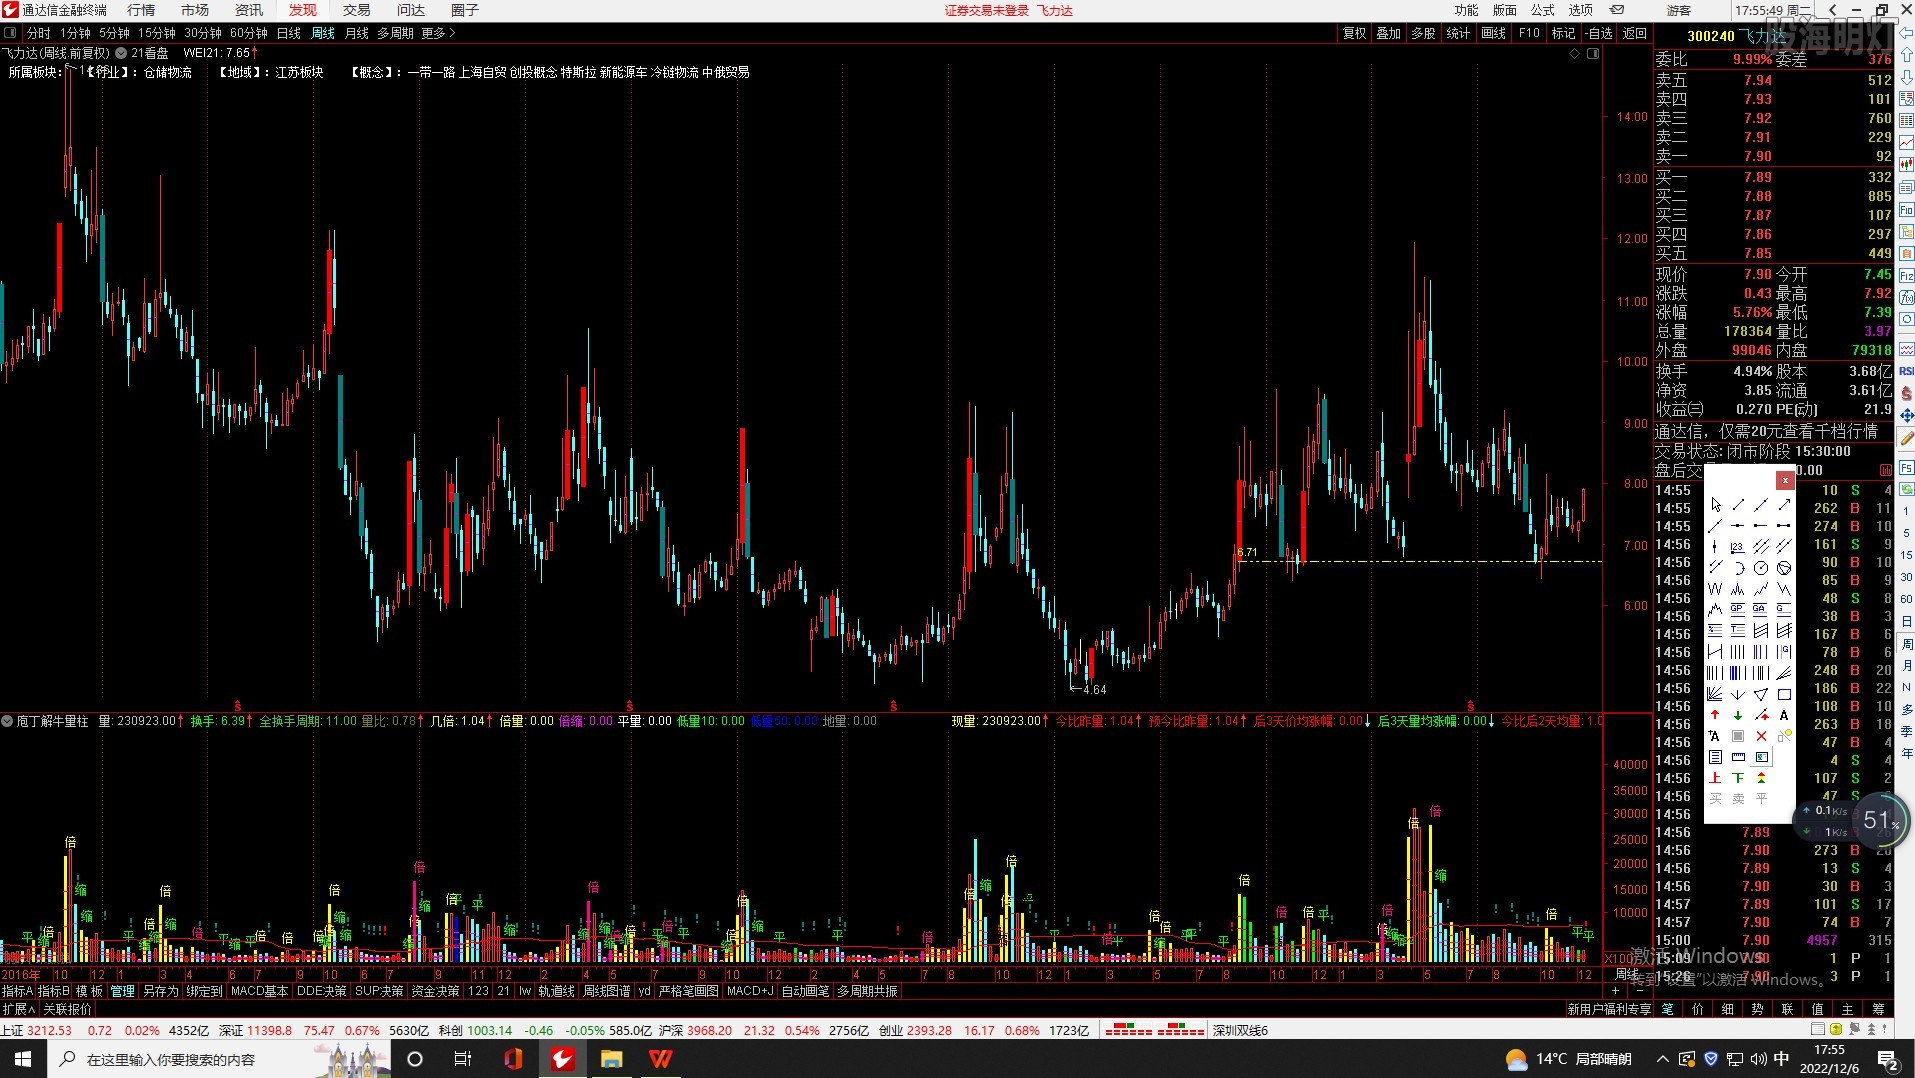Image resolution: width=1915 pixels, height=1078 pixels.
Task: Open the 资讯 menu
Action: pos(249,10)
